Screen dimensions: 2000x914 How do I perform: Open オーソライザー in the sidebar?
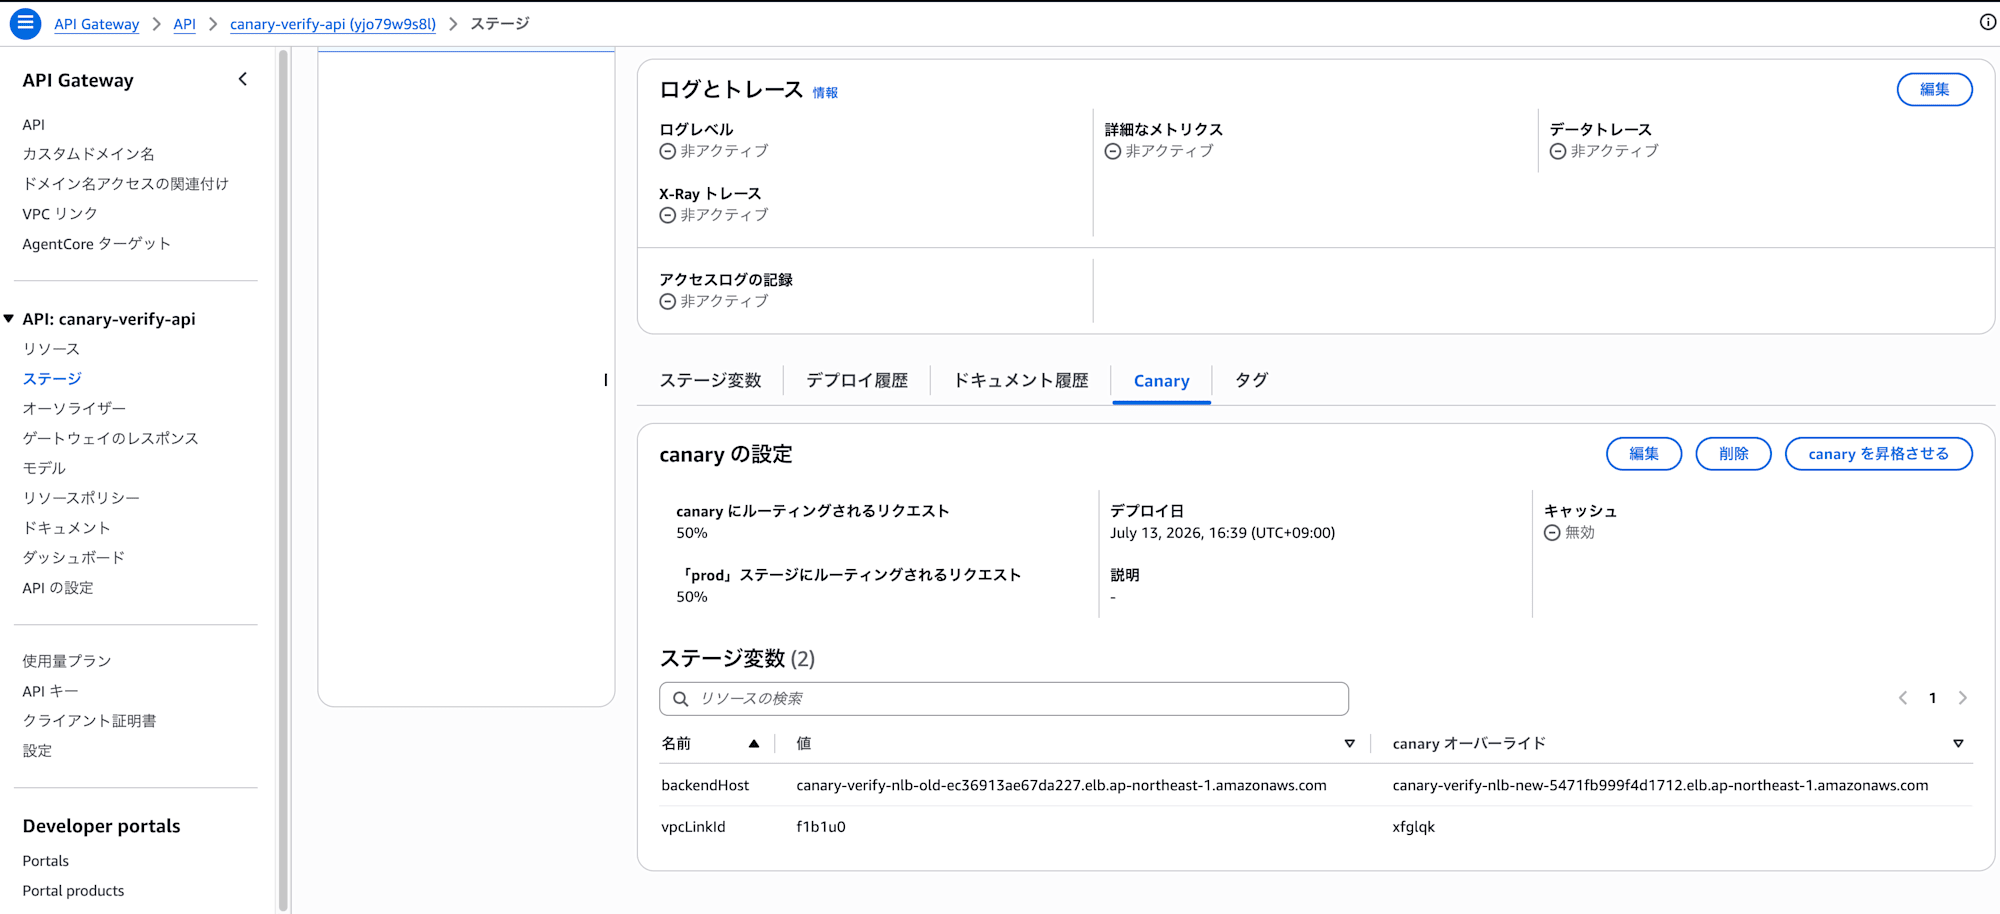click(74, 409)
